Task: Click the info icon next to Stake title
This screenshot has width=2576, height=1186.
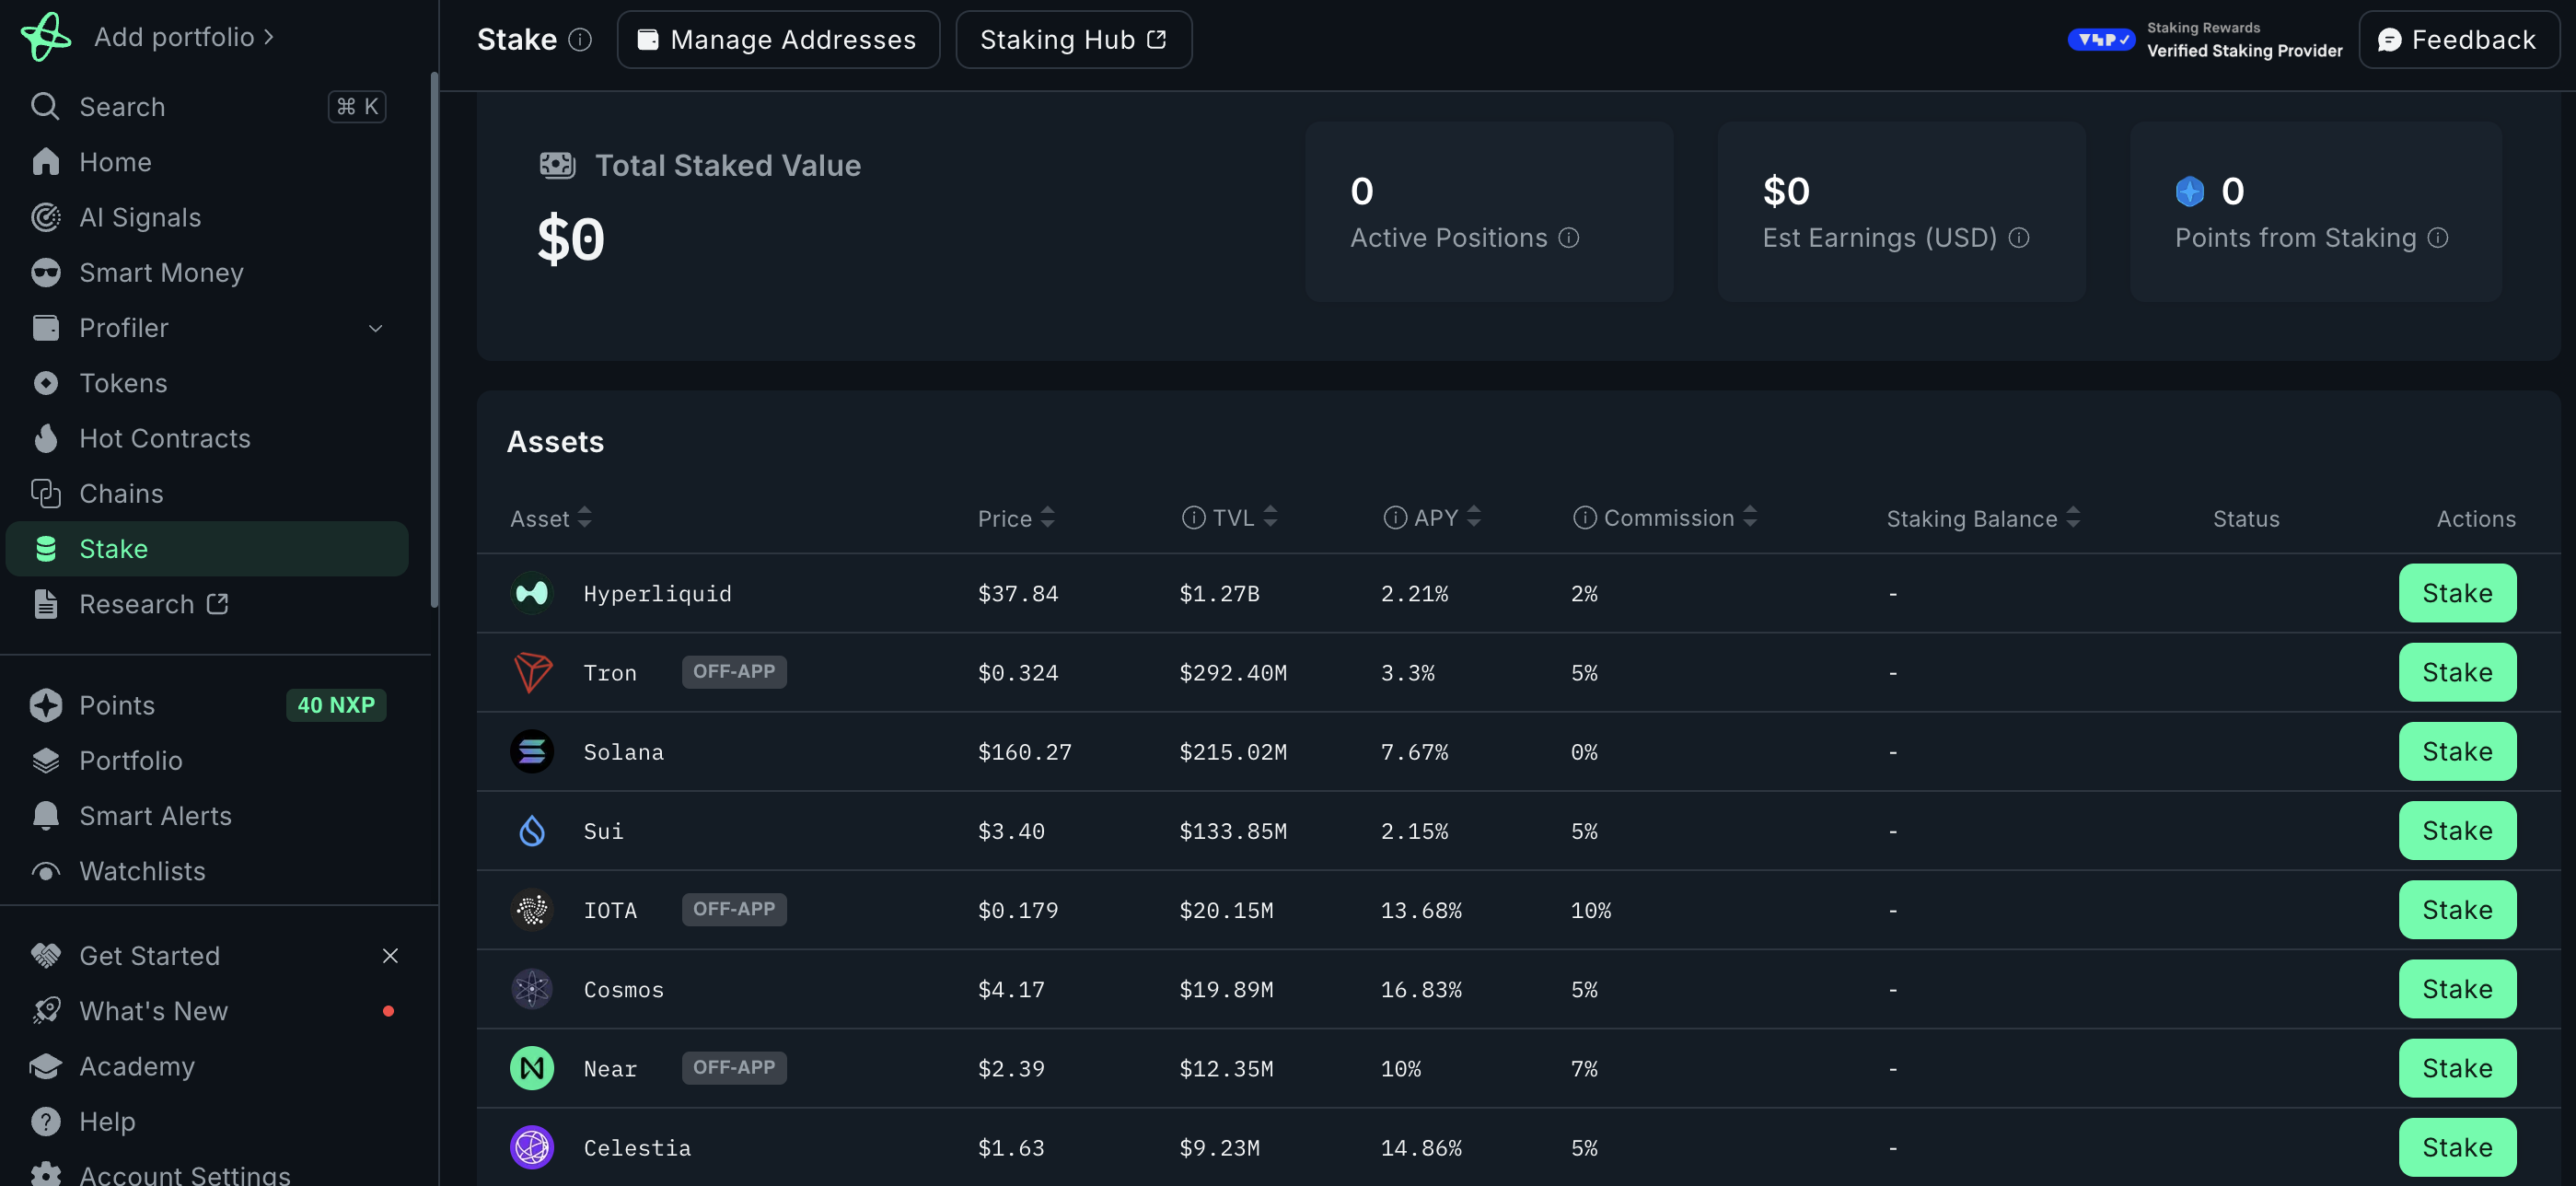Action: point(580,39)
